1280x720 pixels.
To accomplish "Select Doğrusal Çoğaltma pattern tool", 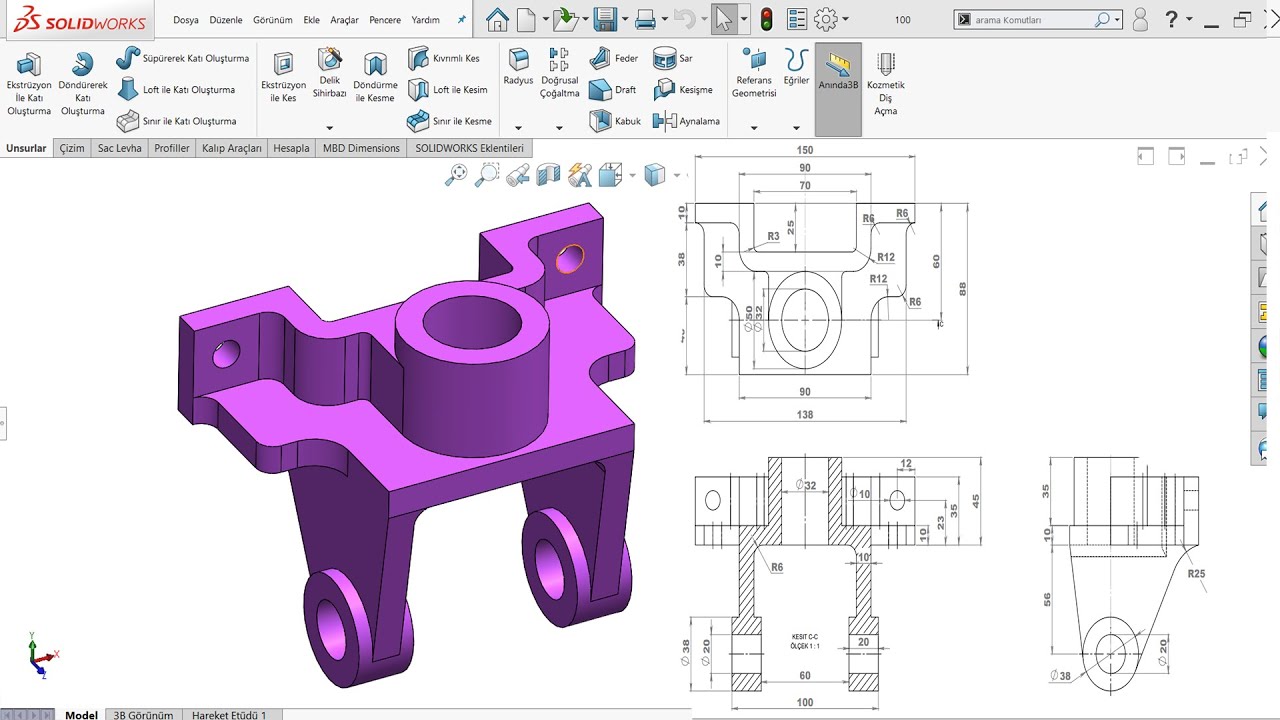I will [560, 74].
